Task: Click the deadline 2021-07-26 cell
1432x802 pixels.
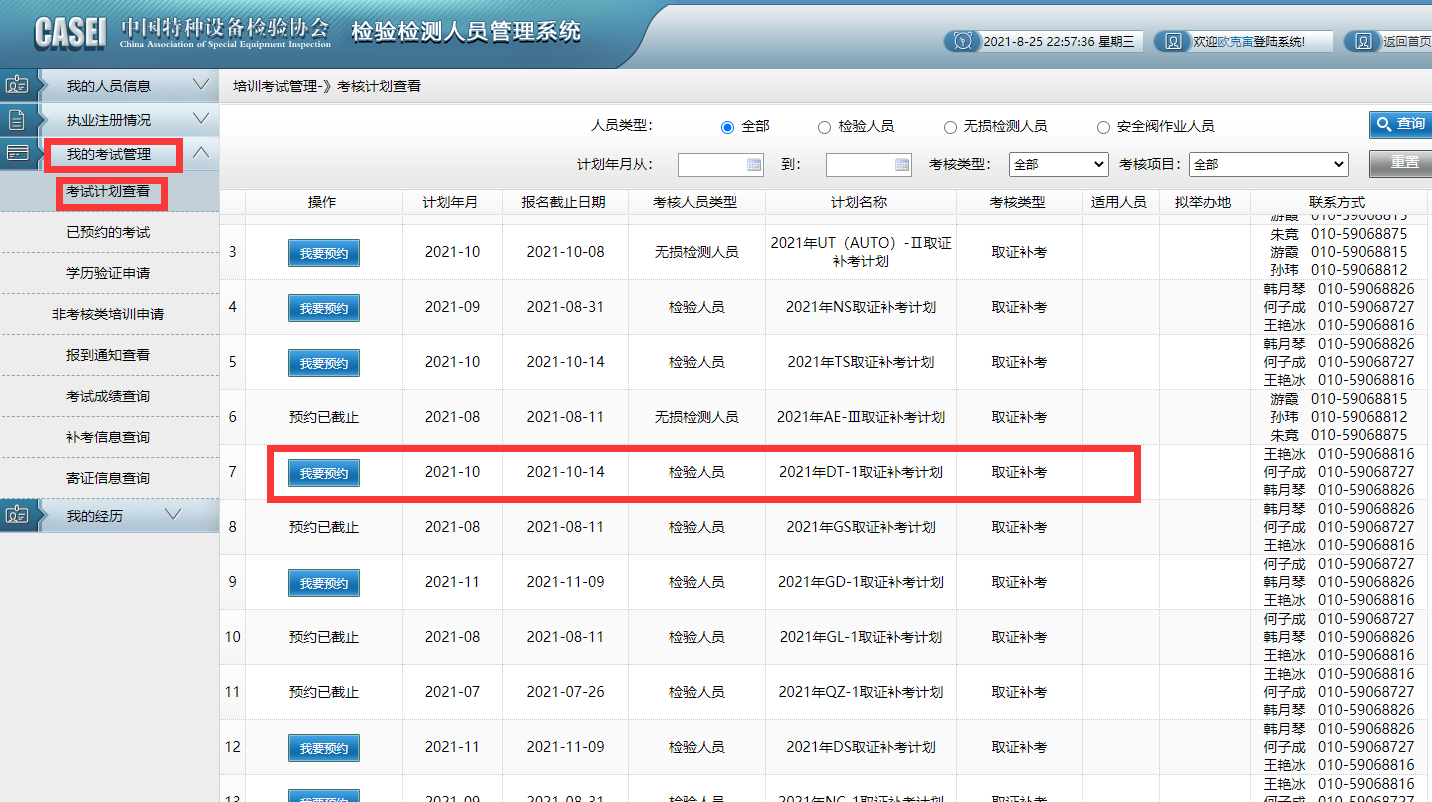Action: tap(565, 692)
